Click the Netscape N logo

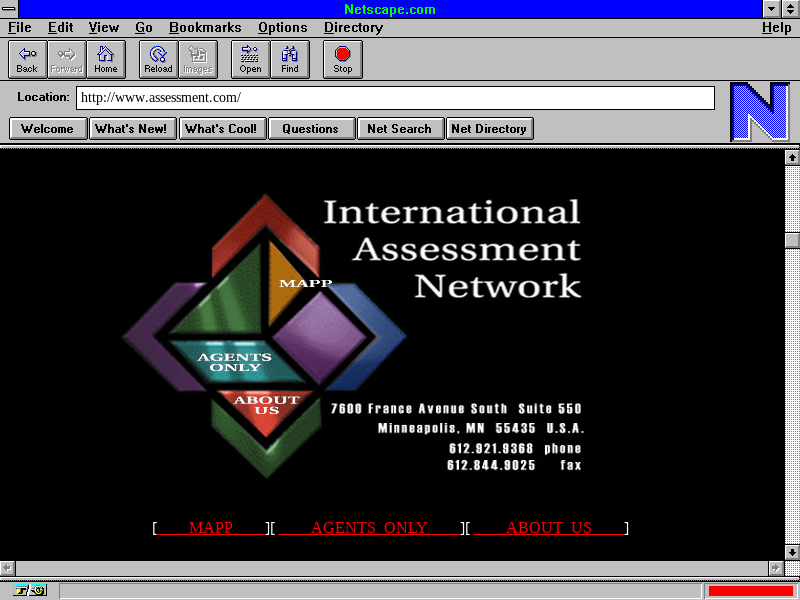(x=760, y=111)
